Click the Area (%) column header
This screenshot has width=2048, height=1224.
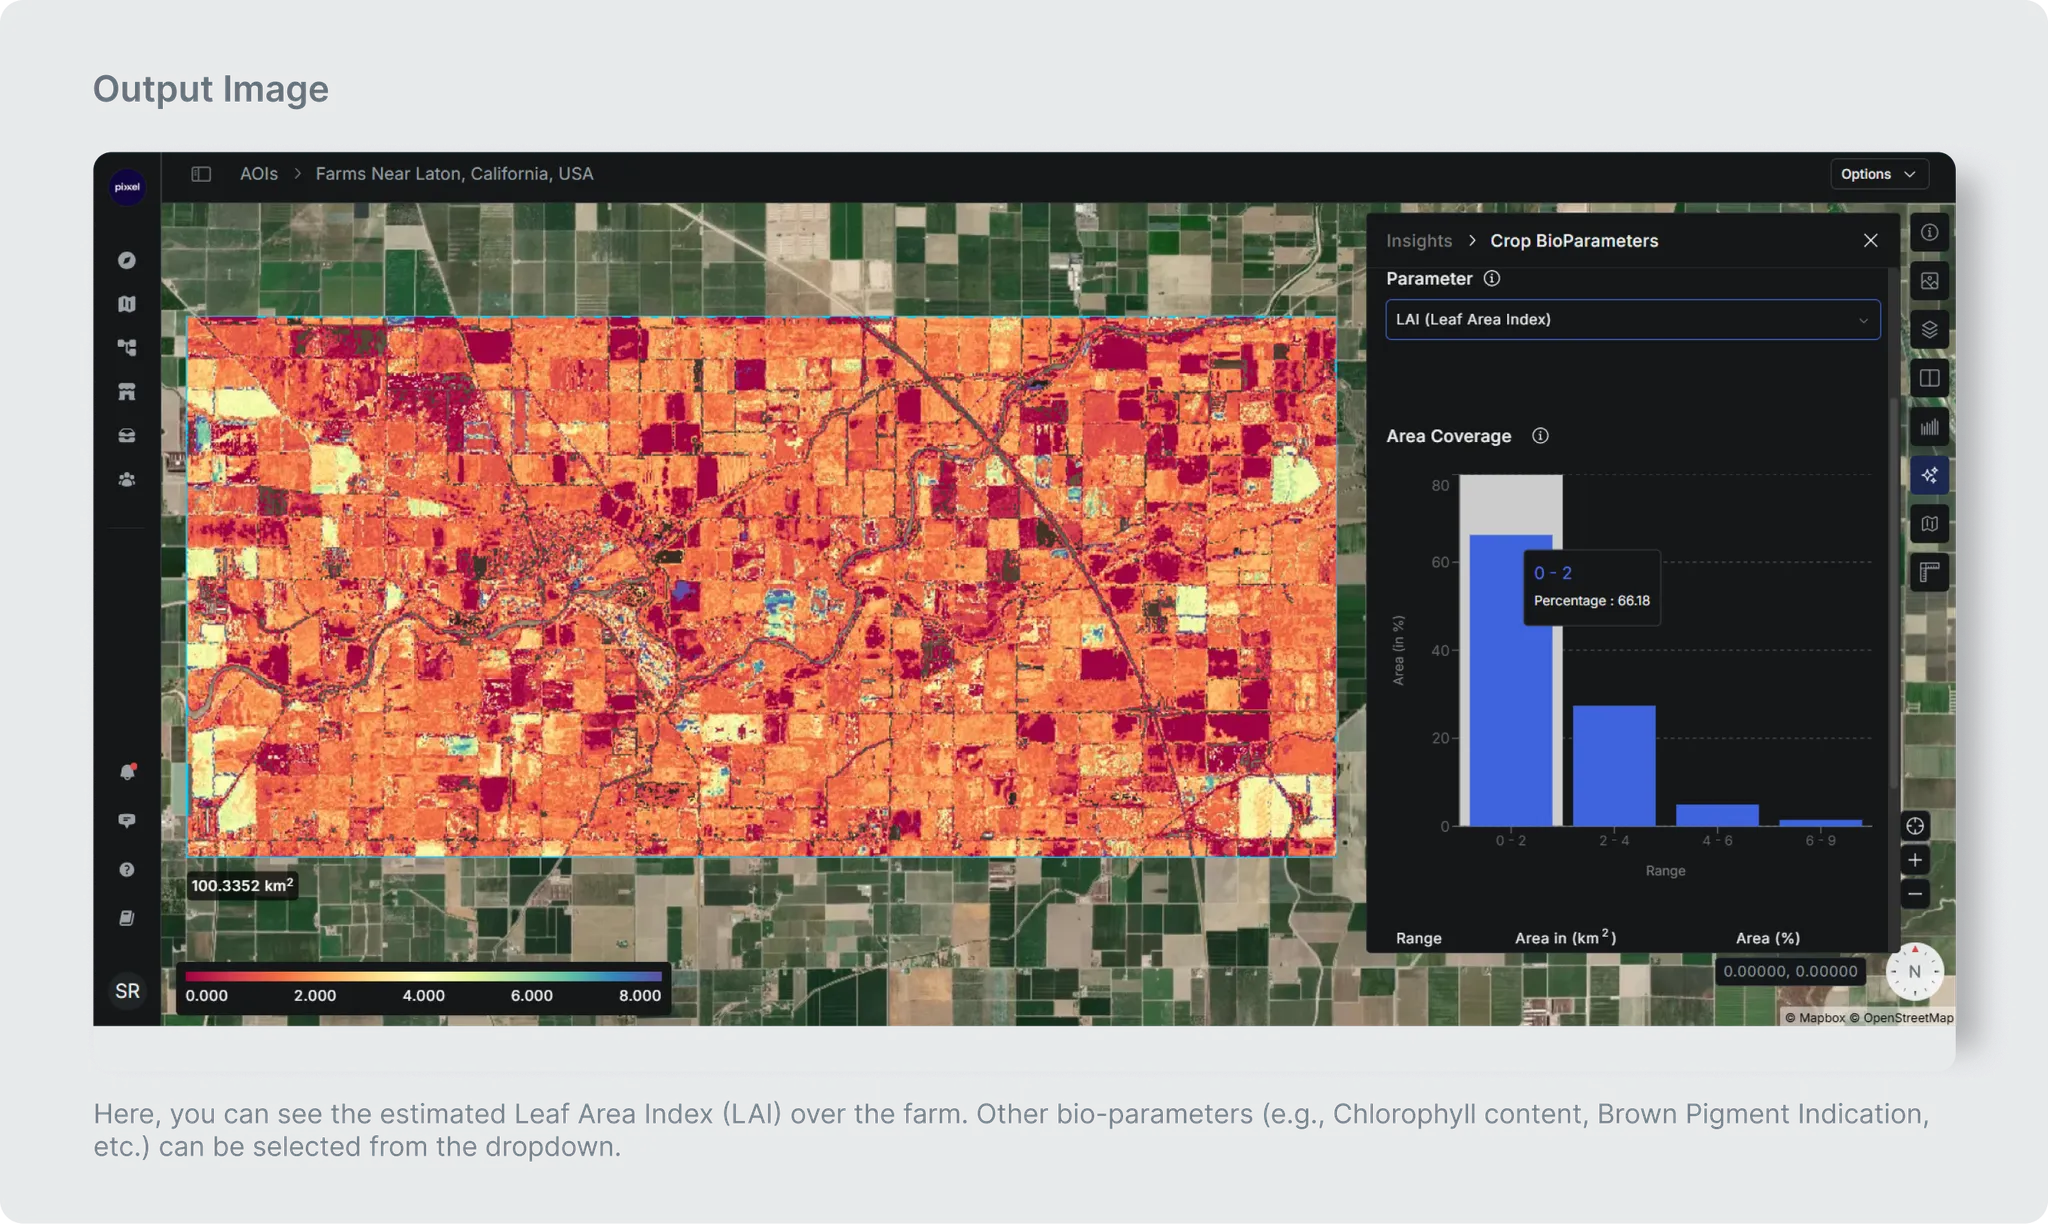(1768, 938)
